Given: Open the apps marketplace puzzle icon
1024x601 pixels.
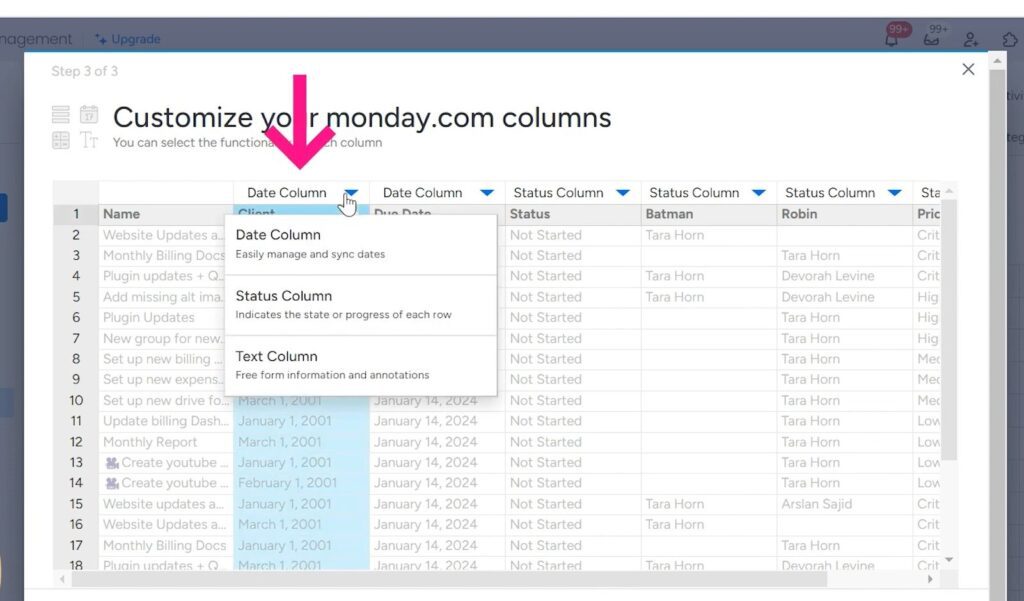Looking at the screenshot, I should tap(1010, 39).
